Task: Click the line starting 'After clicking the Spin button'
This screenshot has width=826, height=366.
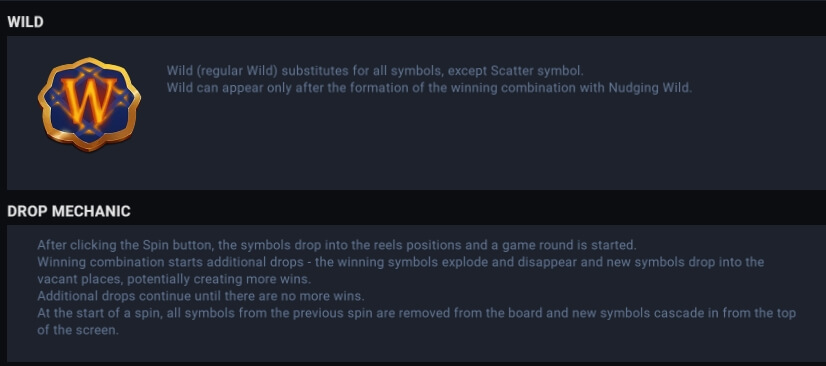Action: coord(337,245)
